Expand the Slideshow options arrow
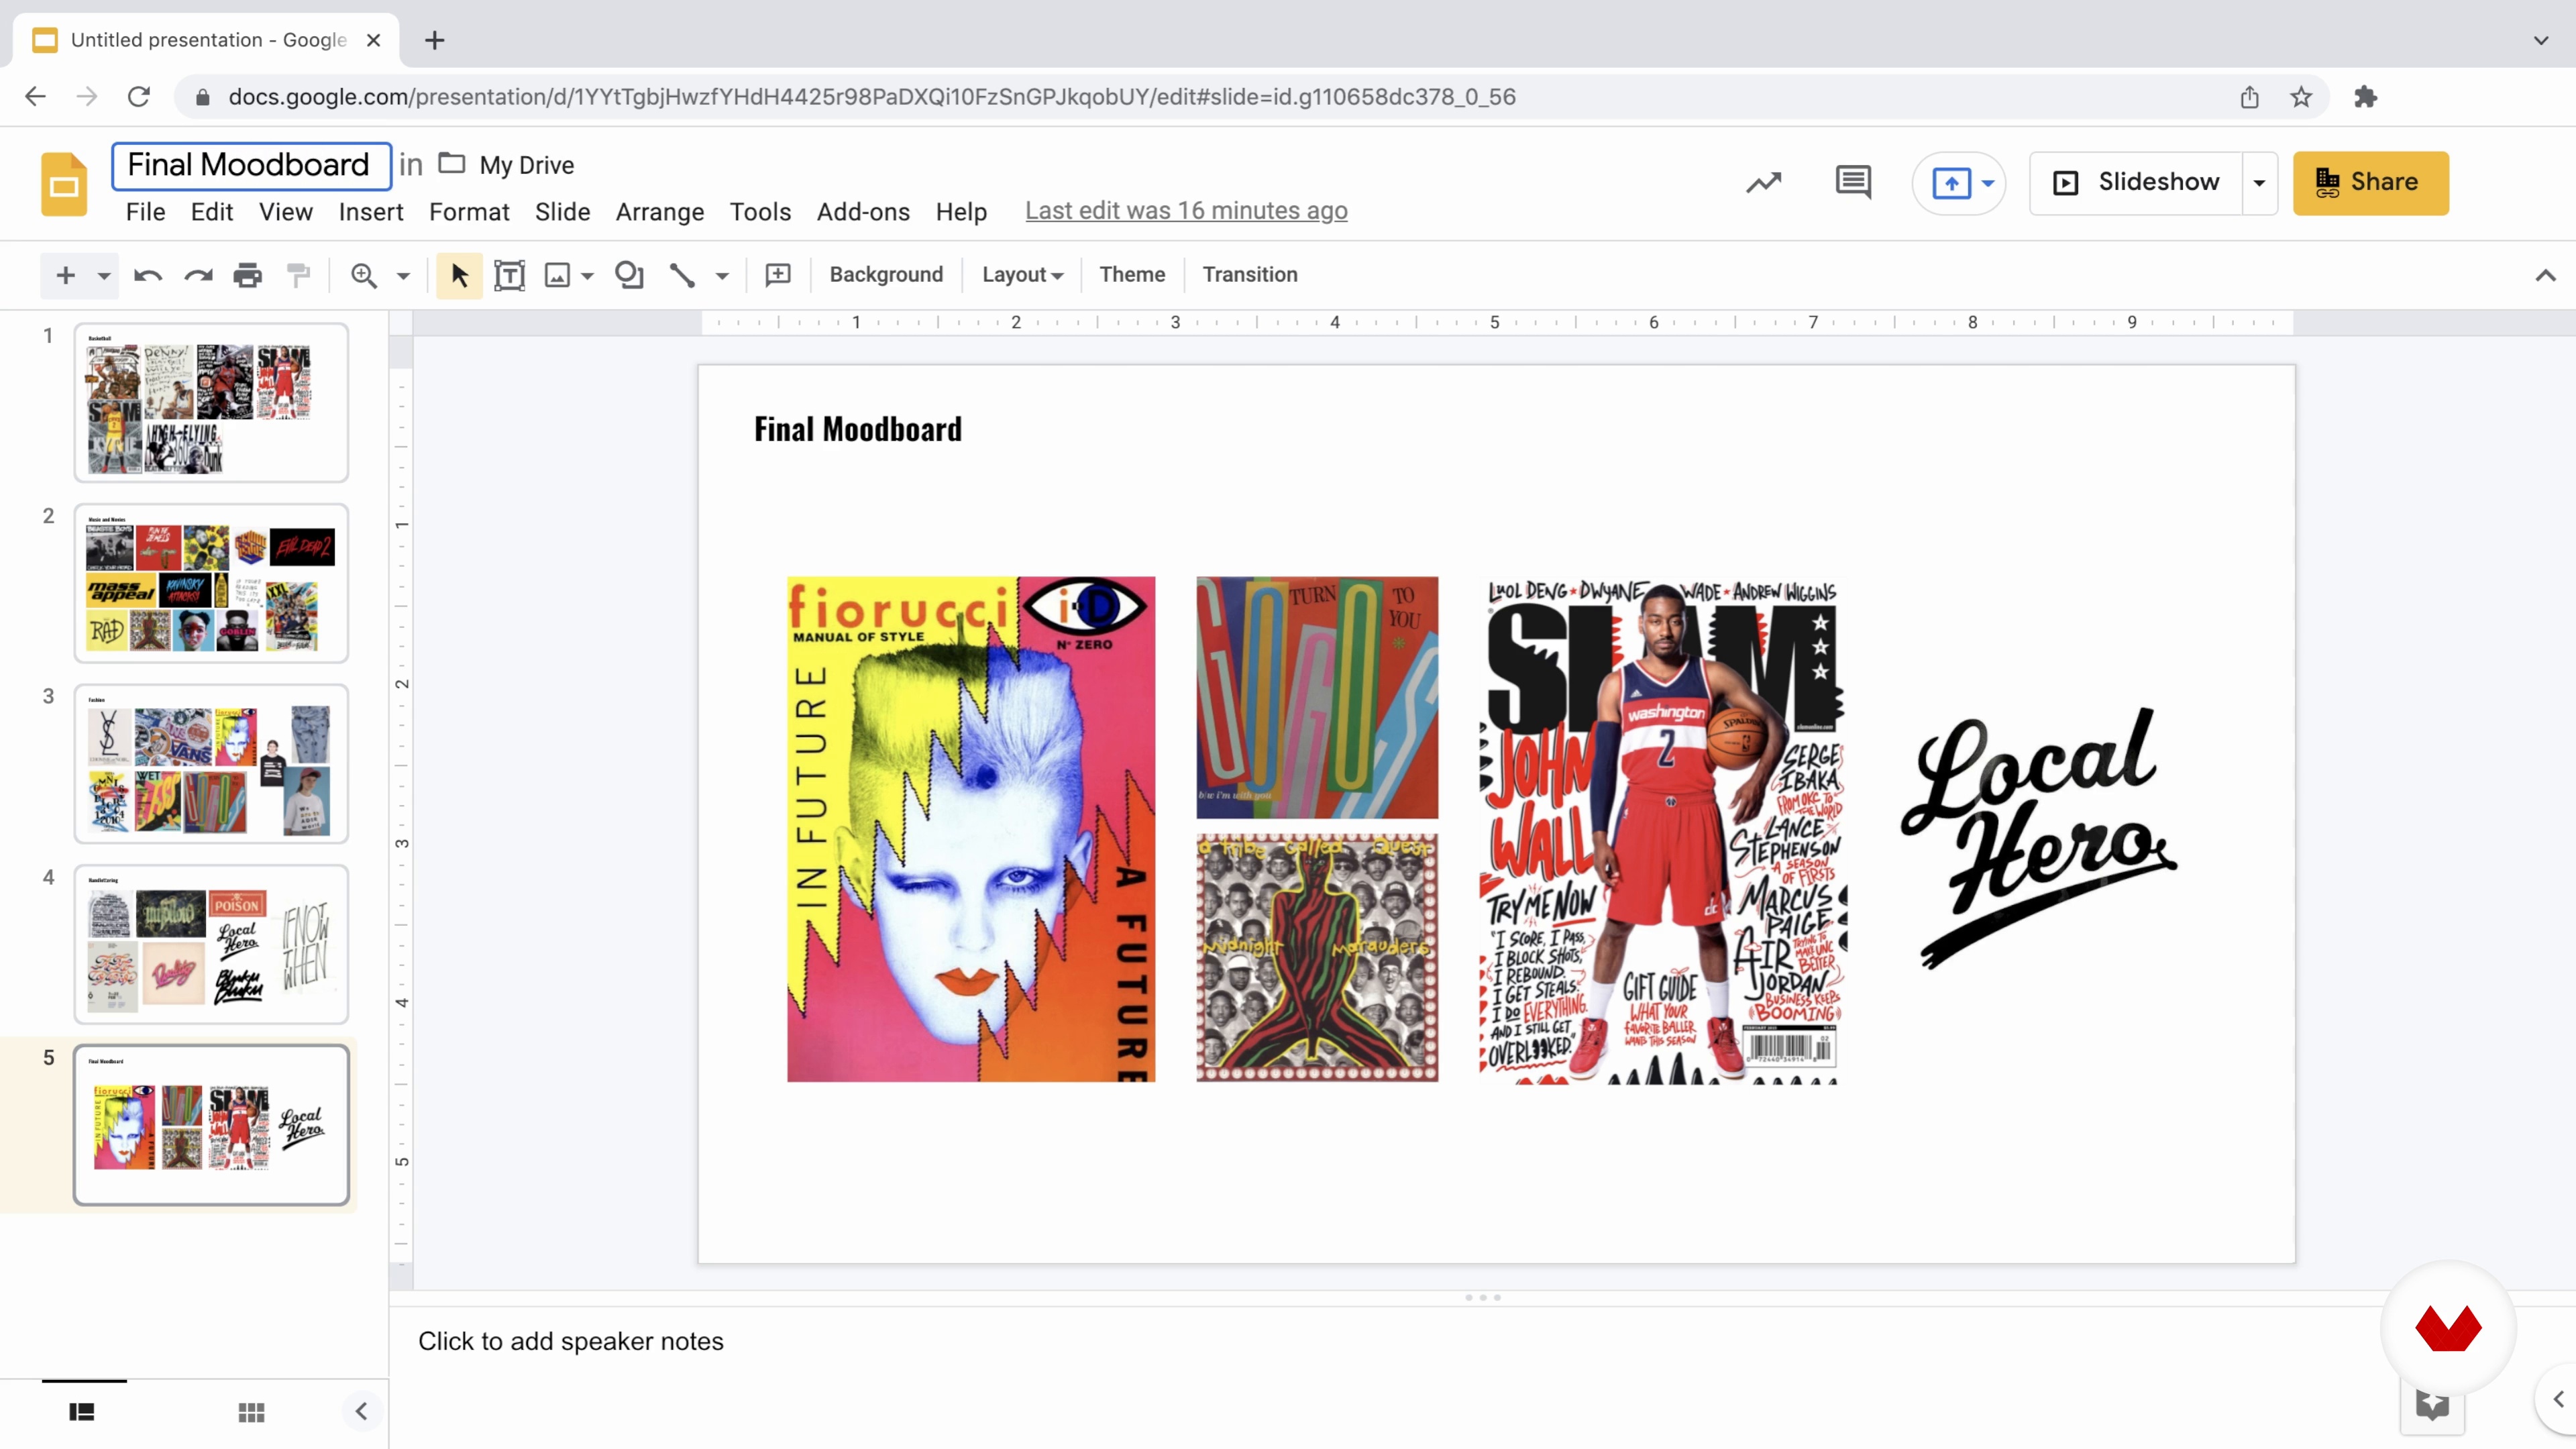The height and width of the screenshot is (1449, 2576). tap(2259, 183)
